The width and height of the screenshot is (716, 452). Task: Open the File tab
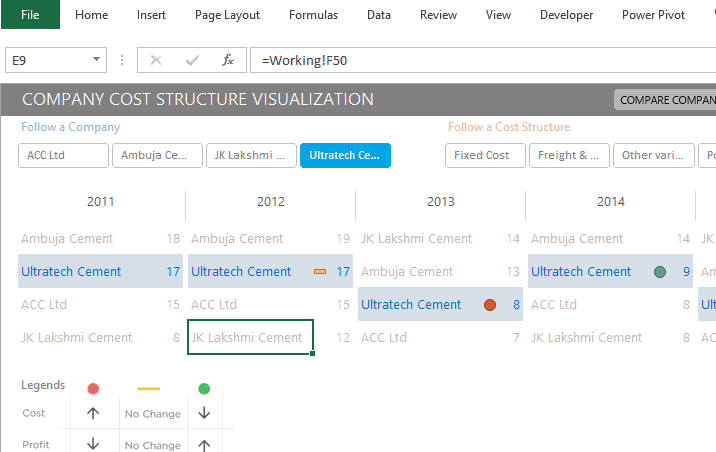click(30, 15)
